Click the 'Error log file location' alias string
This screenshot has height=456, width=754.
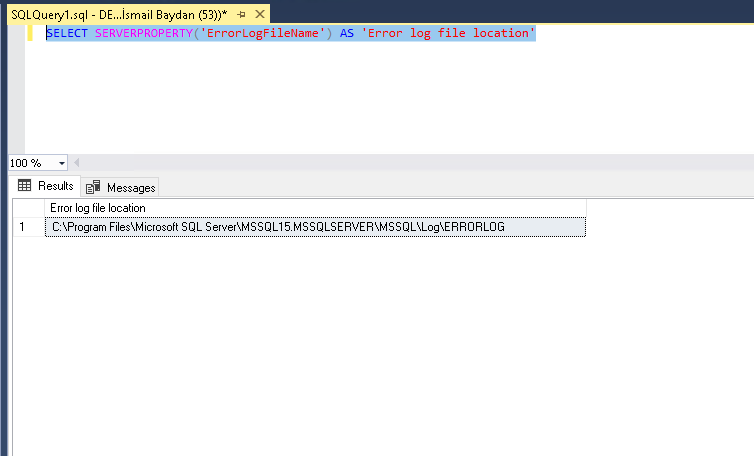coord(448,33)
